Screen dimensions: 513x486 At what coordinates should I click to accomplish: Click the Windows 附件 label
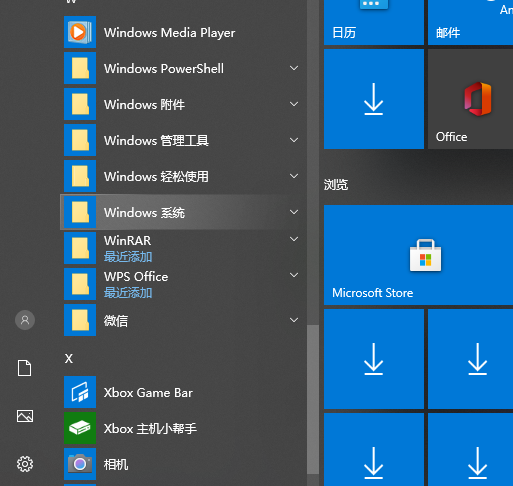click(144, 105)
